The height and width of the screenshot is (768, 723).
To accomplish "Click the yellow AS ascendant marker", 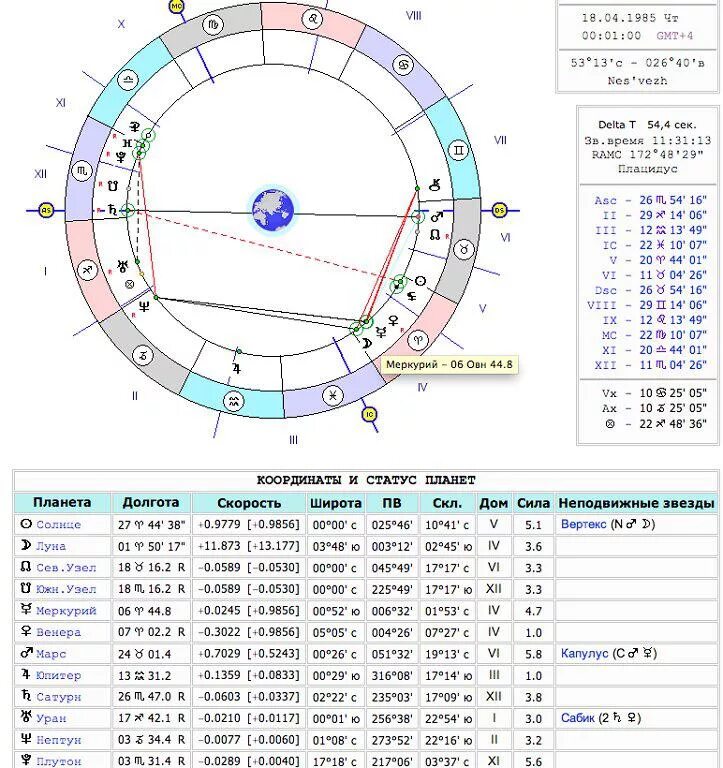I will point(46,211).
